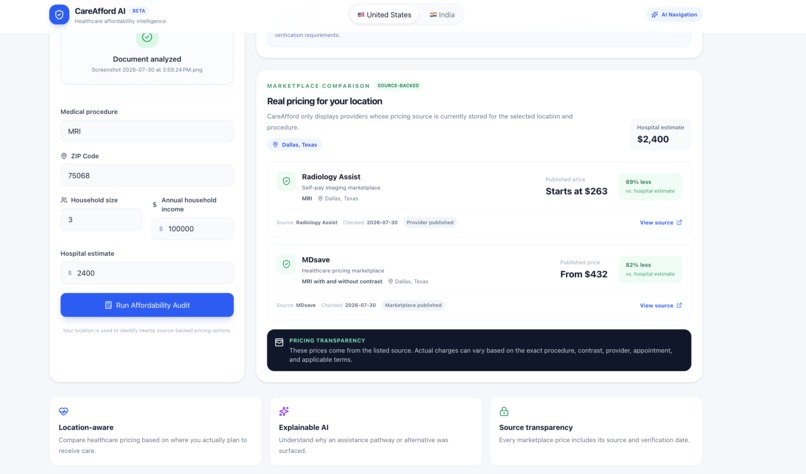Click the Location-aware heart icon
The image size is (806, 474).
coord(63,411)
